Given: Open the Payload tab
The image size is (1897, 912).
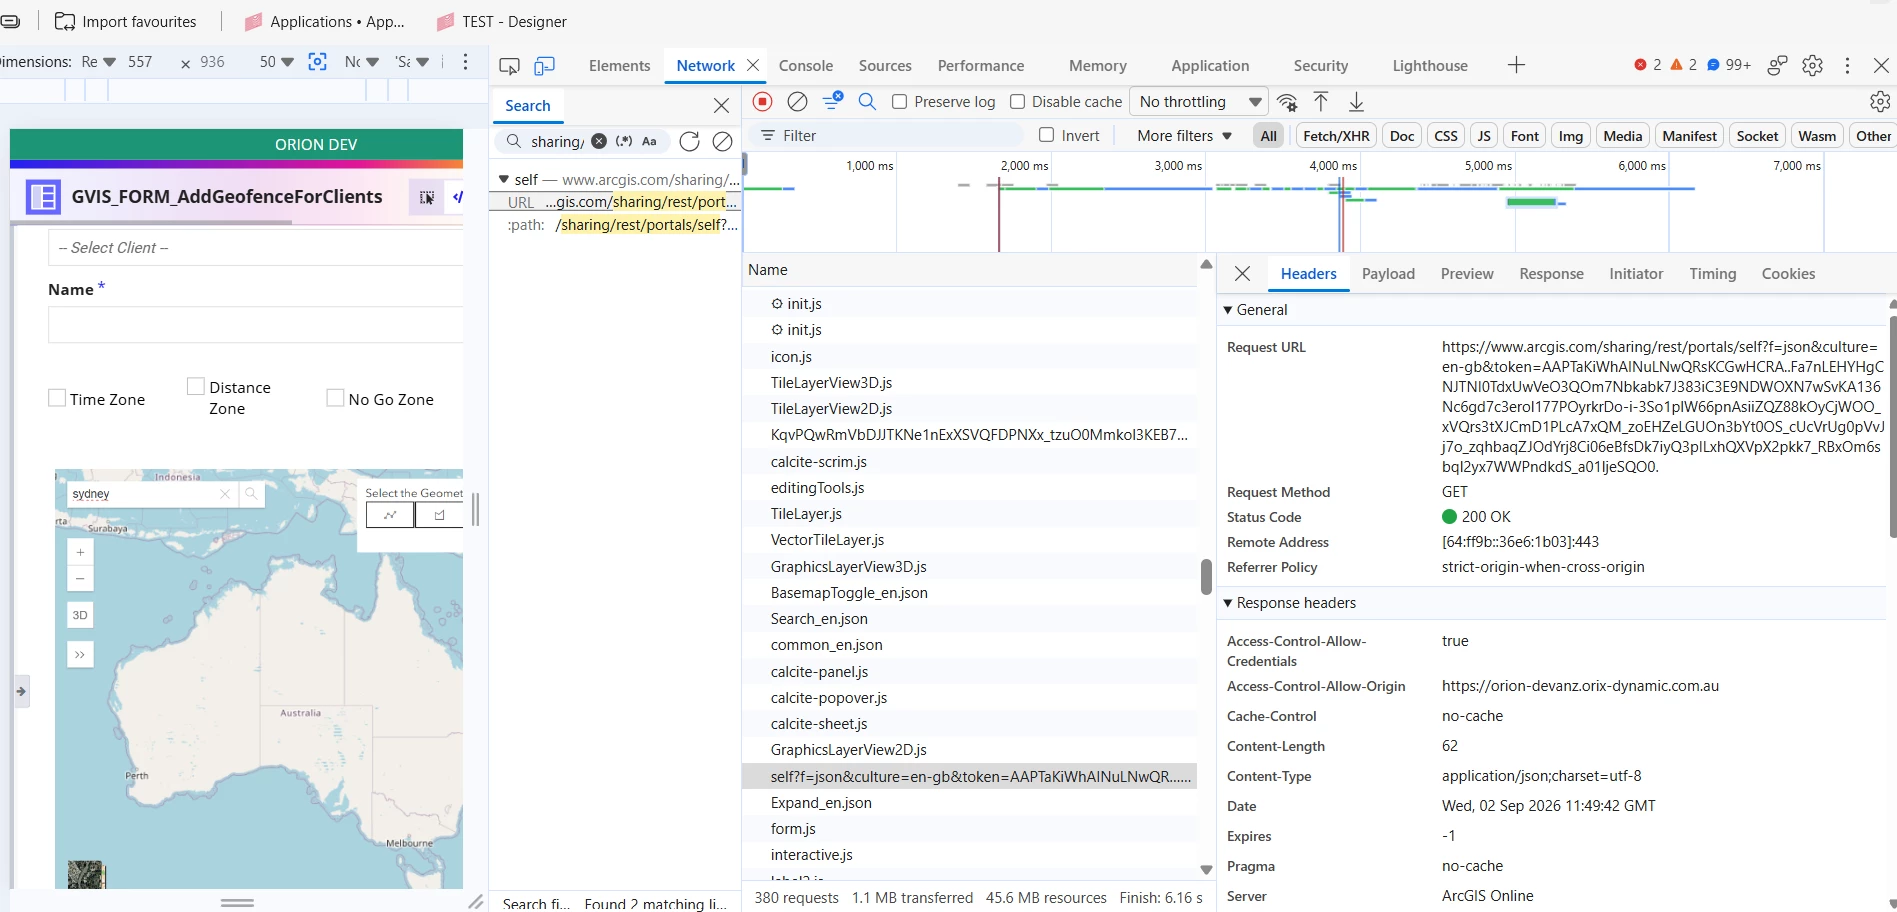Looking at the screenshot, I should (x=1388, y=274).
